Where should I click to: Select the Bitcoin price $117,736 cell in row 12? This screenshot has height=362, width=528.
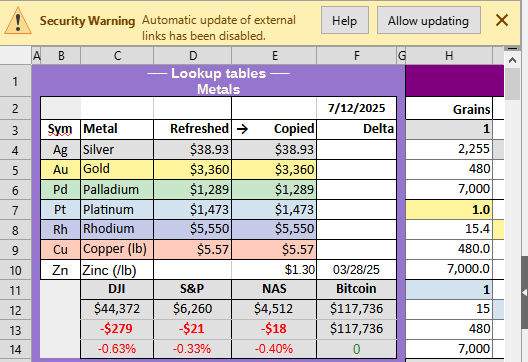(x=357, y=309)
